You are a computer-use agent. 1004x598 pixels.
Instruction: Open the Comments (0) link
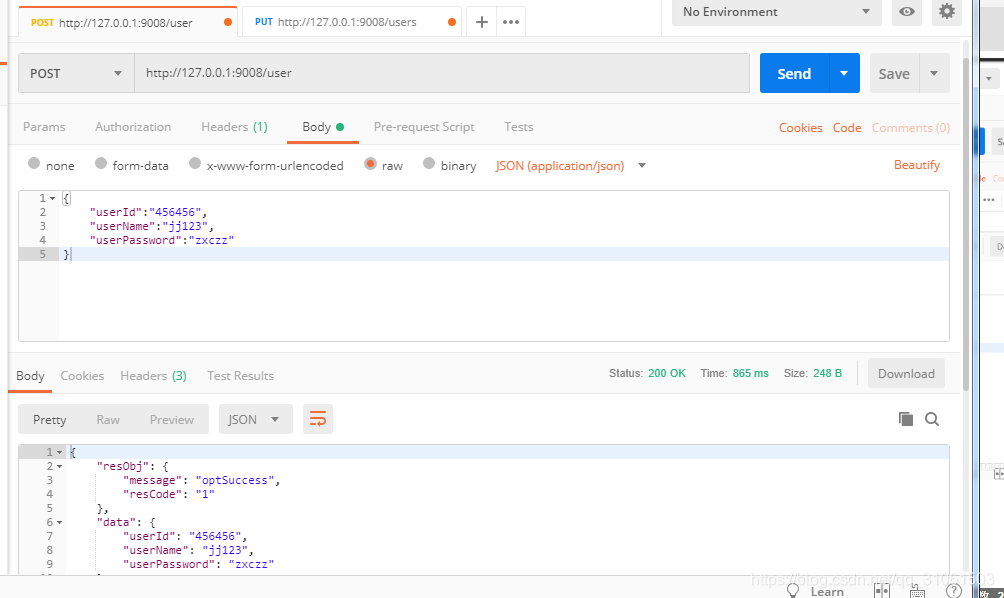[911, 127]
